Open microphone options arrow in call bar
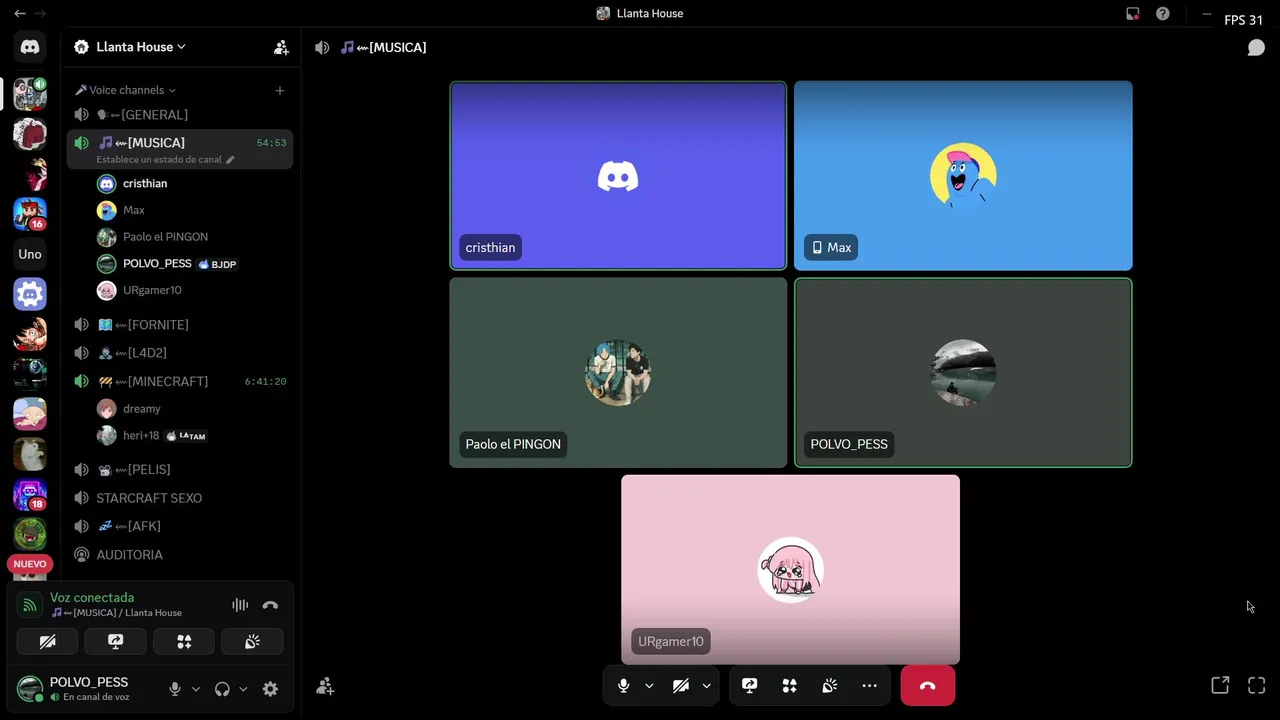Screen dimensions: 1280x720 point(649,686)
